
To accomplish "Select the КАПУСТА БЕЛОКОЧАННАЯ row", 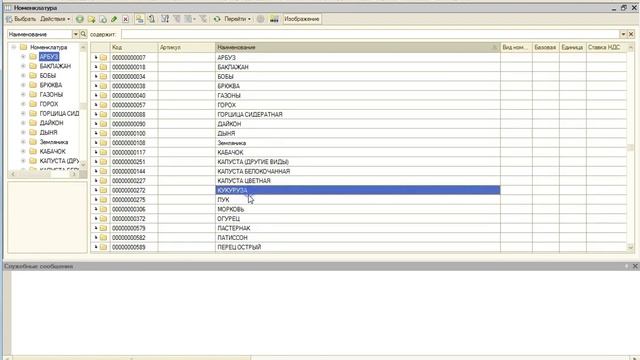I will coord(358,171).
